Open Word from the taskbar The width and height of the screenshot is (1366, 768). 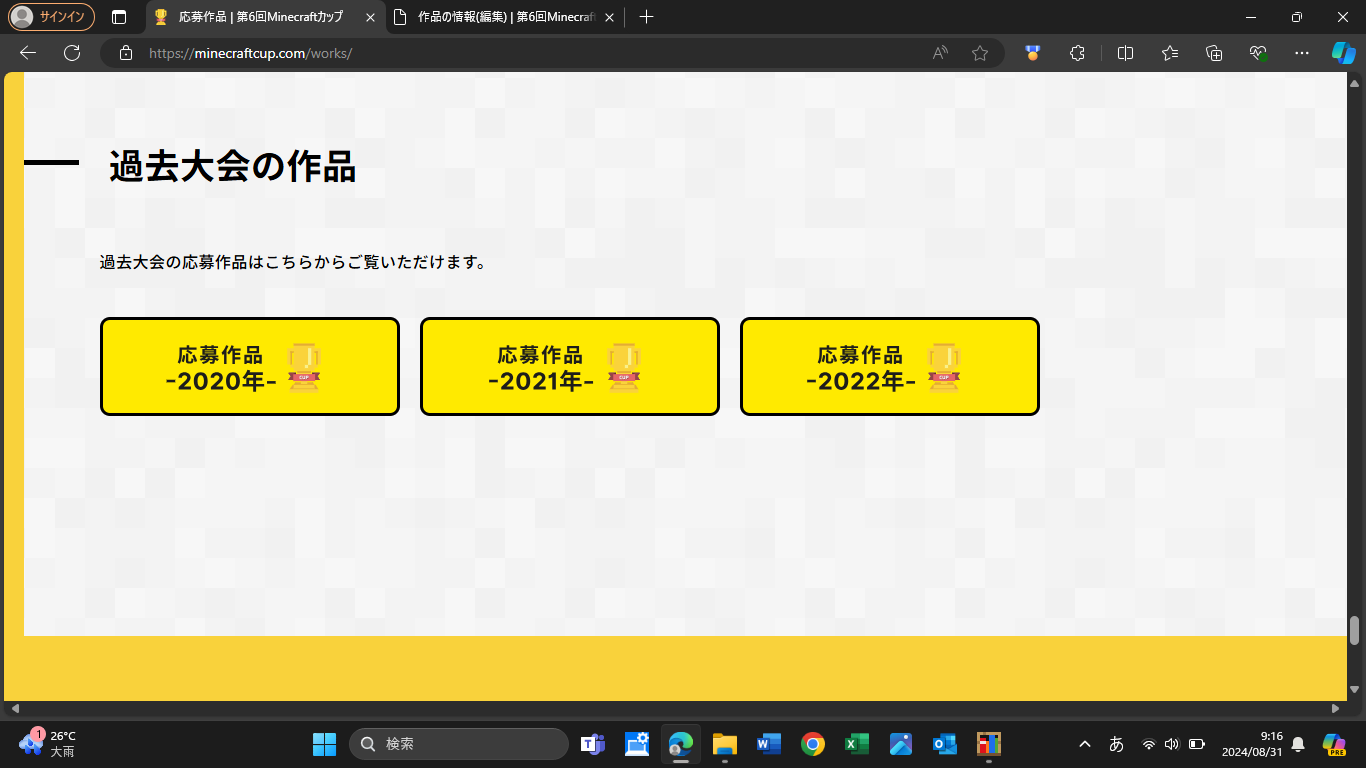click(x=769, y=744)
